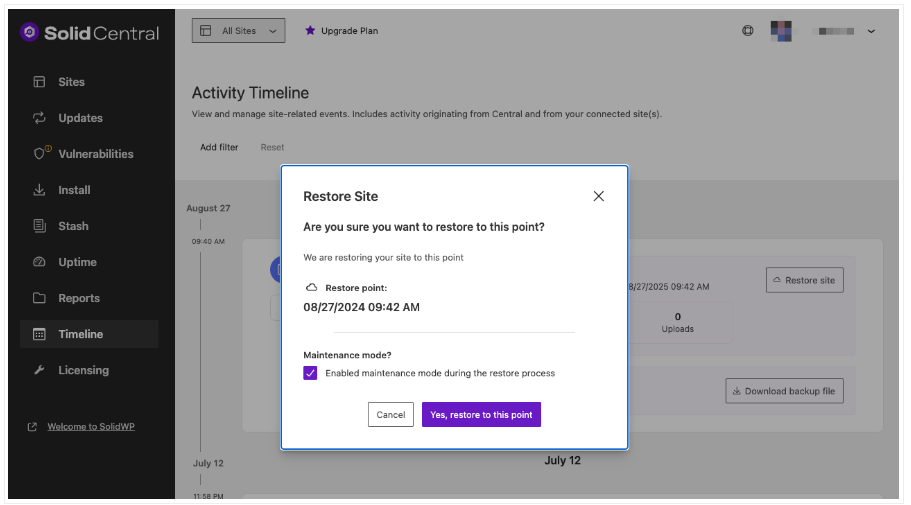Image resolution: width=911 pixels, height=505 pixels.
Task: Click the Install download icon
Action: 39,190
